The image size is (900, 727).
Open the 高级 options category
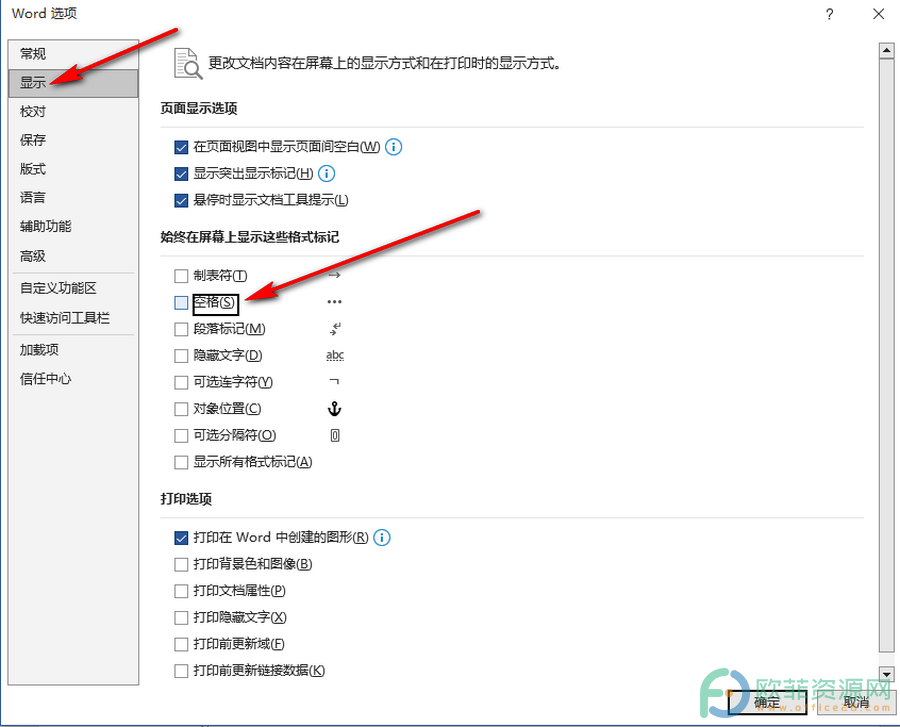tap(73, 256)
